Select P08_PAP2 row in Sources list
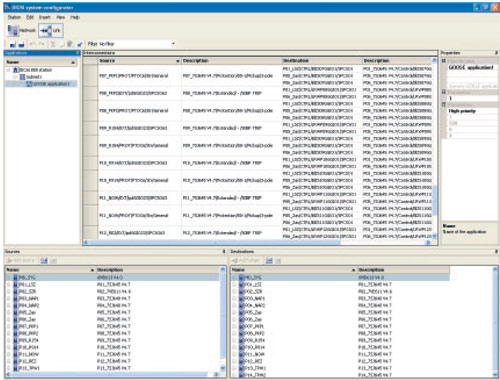The height and width of the screenshot is (380, 500). 113,333
